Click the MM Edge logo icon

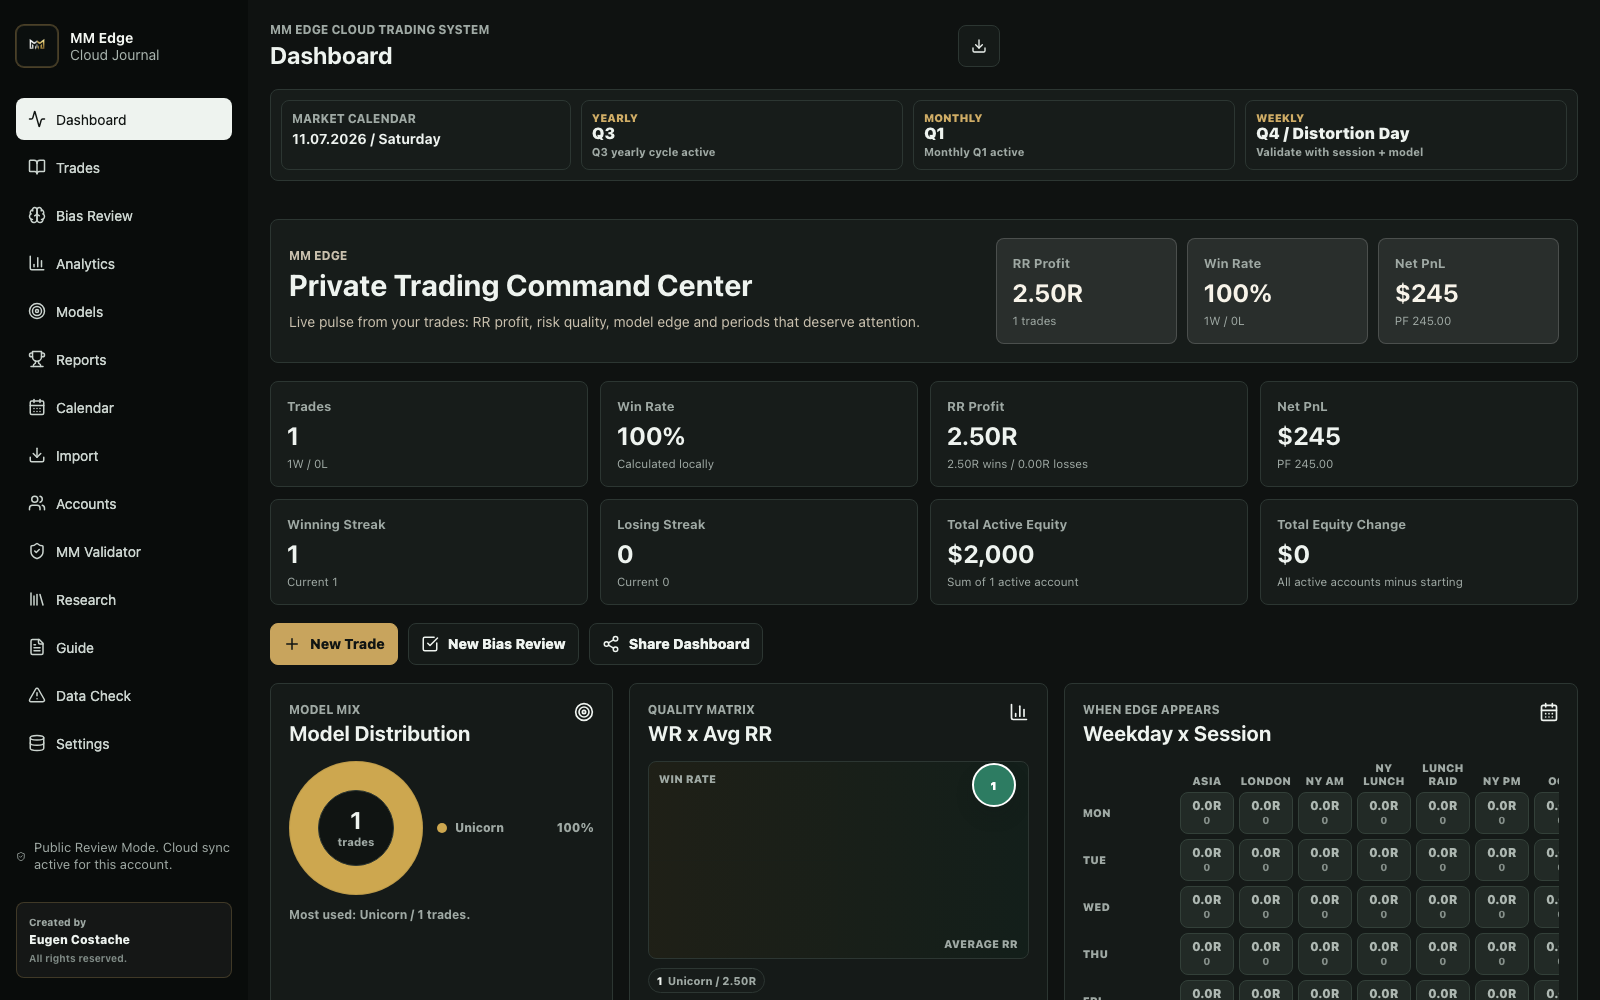tap(37, 46)
